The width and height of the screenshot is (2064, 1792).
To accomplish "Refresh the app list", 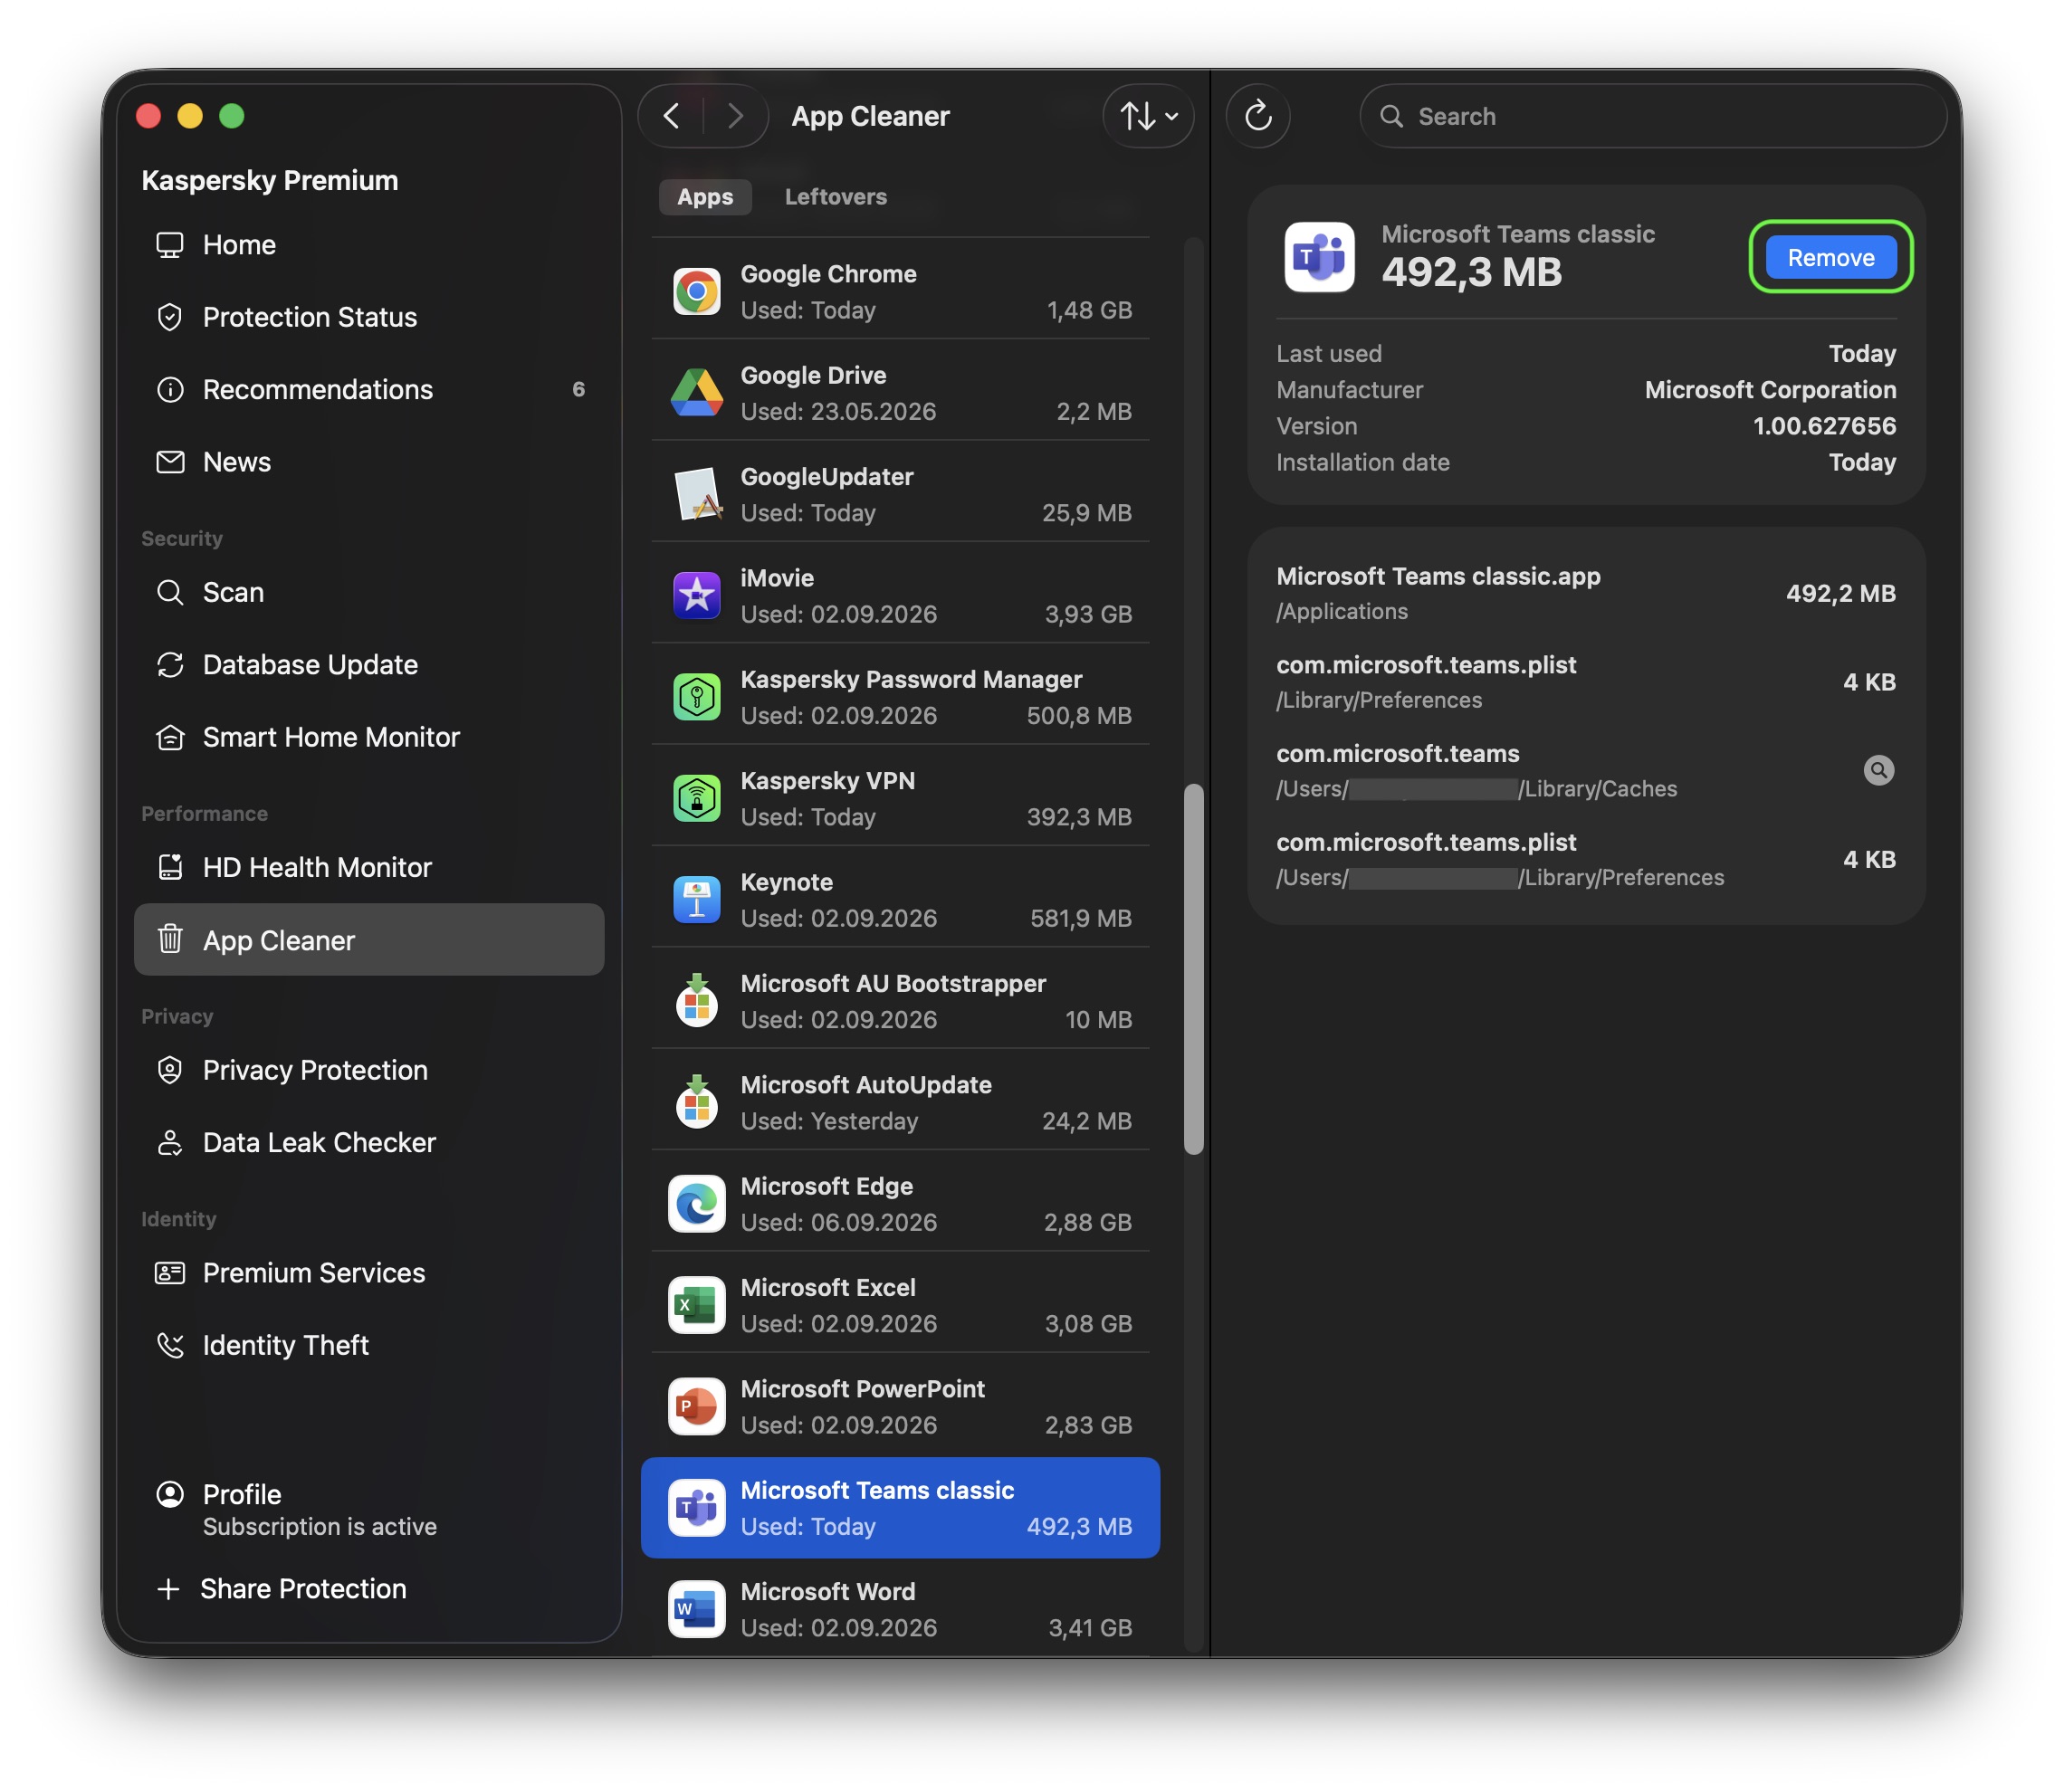I will point(1258,116).
